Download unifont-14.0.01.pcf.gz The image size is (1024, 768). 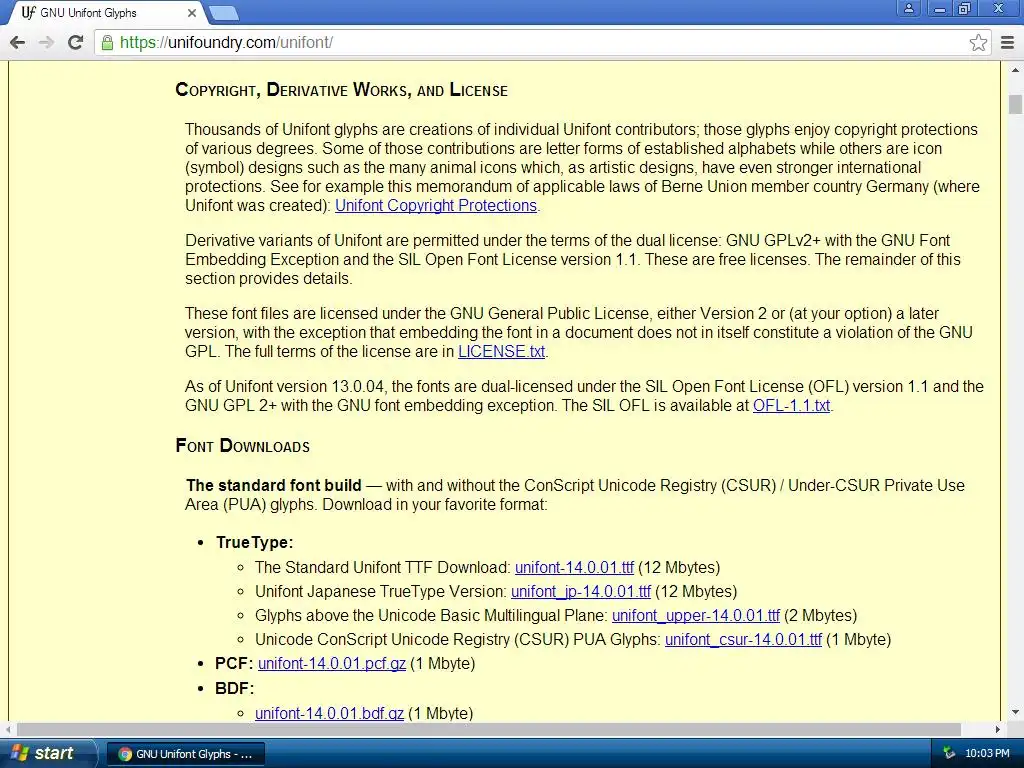(332, 664)
